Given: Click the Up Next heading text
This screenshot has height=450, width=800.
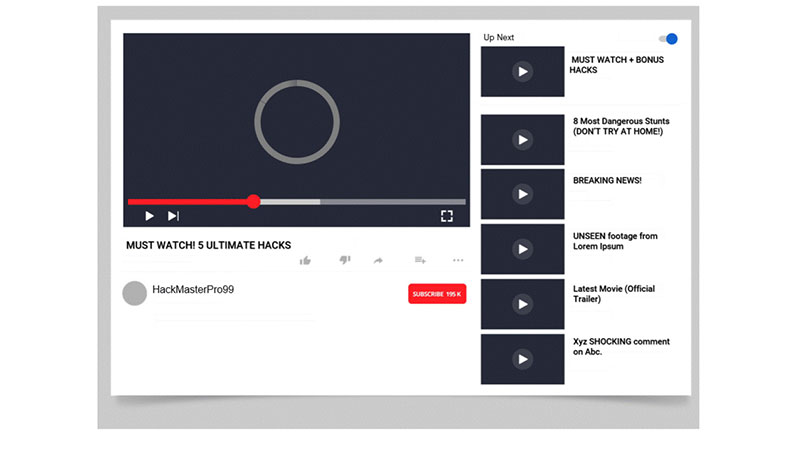Looking at the screenshot, I should tap(498, 37).
